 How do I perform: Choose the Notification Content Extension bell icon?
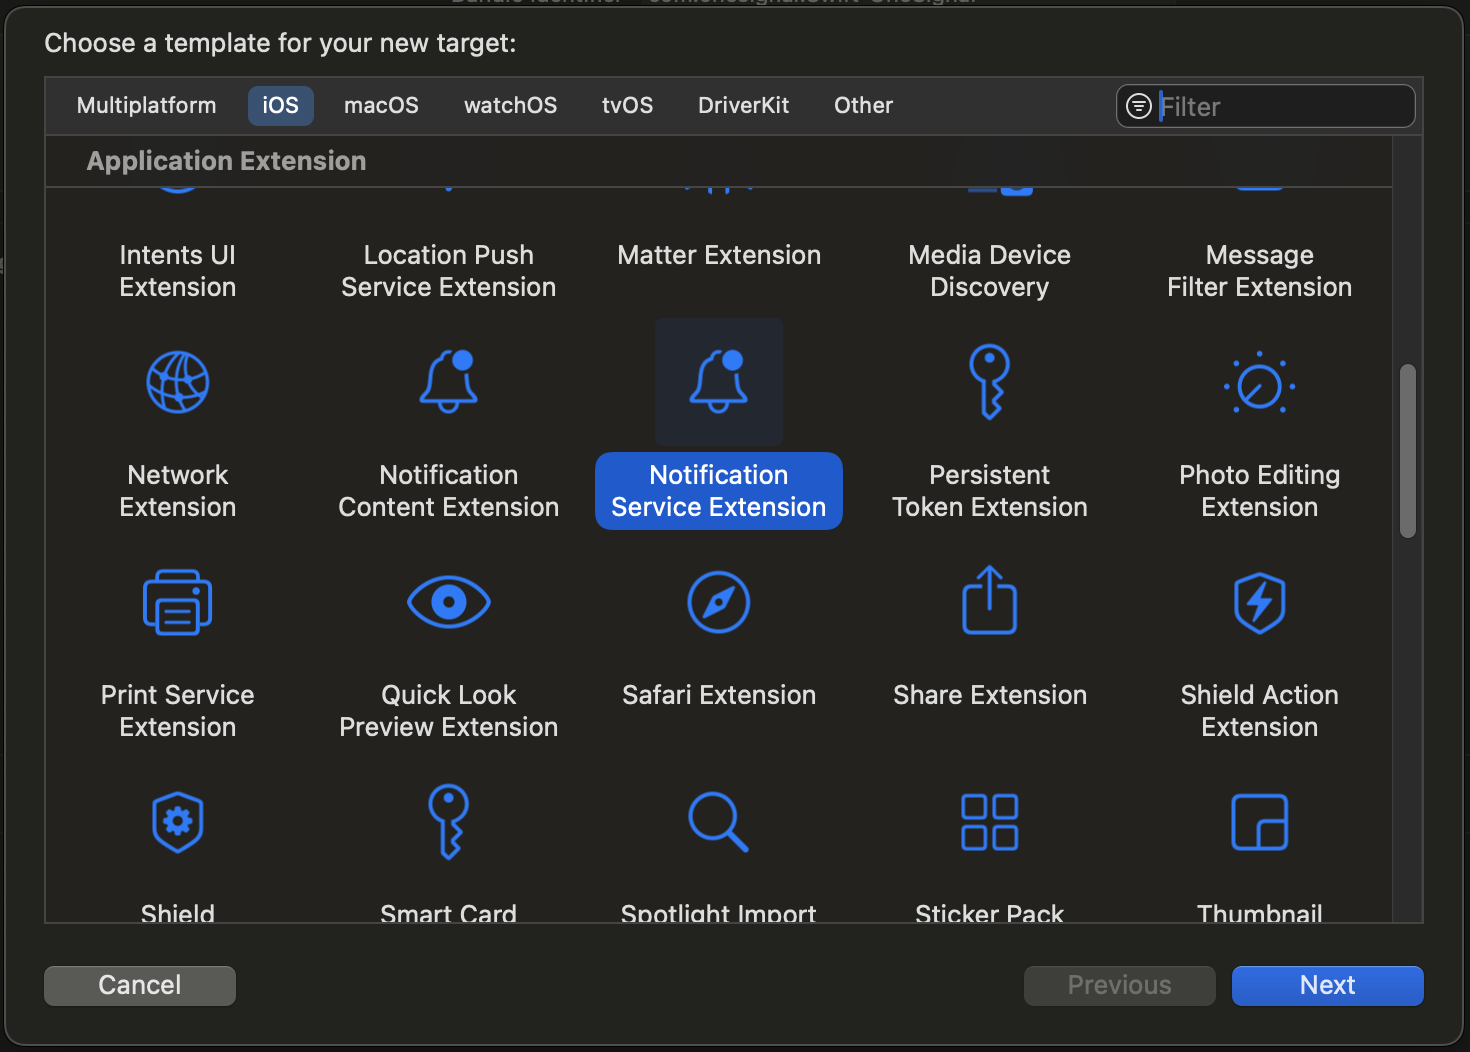[x=448, y=382]
